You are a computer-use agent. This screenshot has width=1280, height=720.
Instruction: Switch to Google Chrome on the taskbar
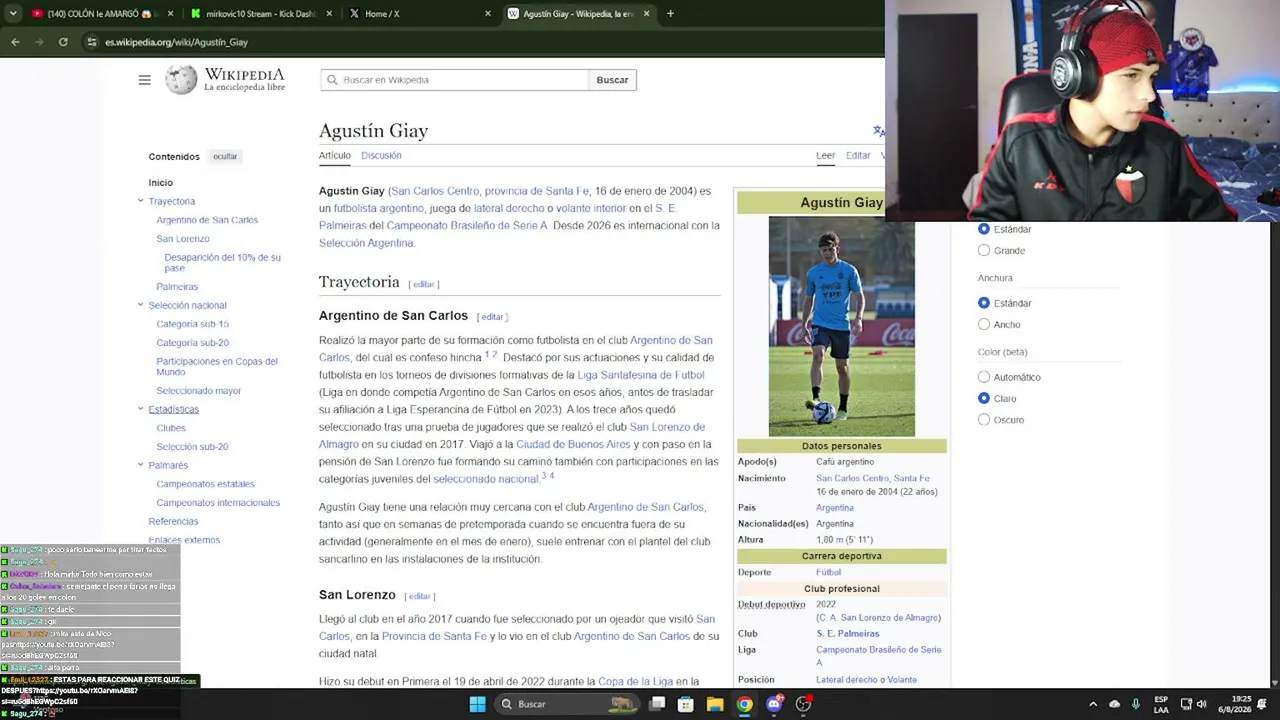click(745, 704)
